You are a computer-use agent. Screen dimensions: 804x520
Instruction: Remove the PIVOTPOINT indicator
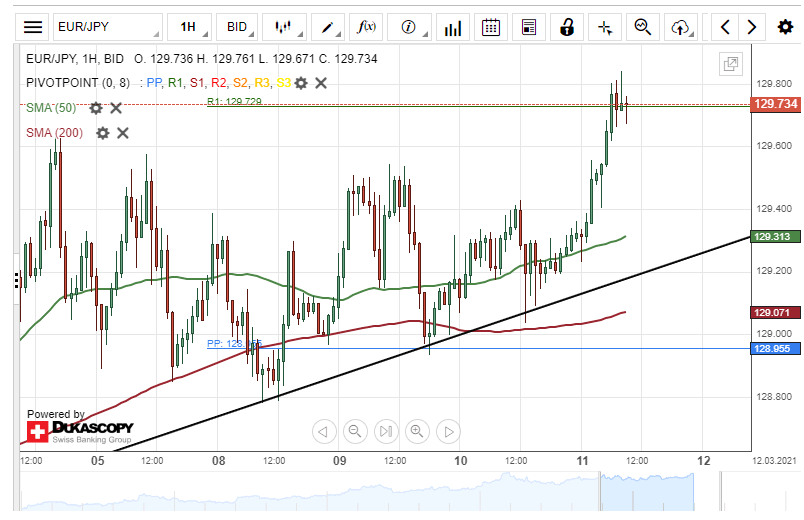pos(321,83)
